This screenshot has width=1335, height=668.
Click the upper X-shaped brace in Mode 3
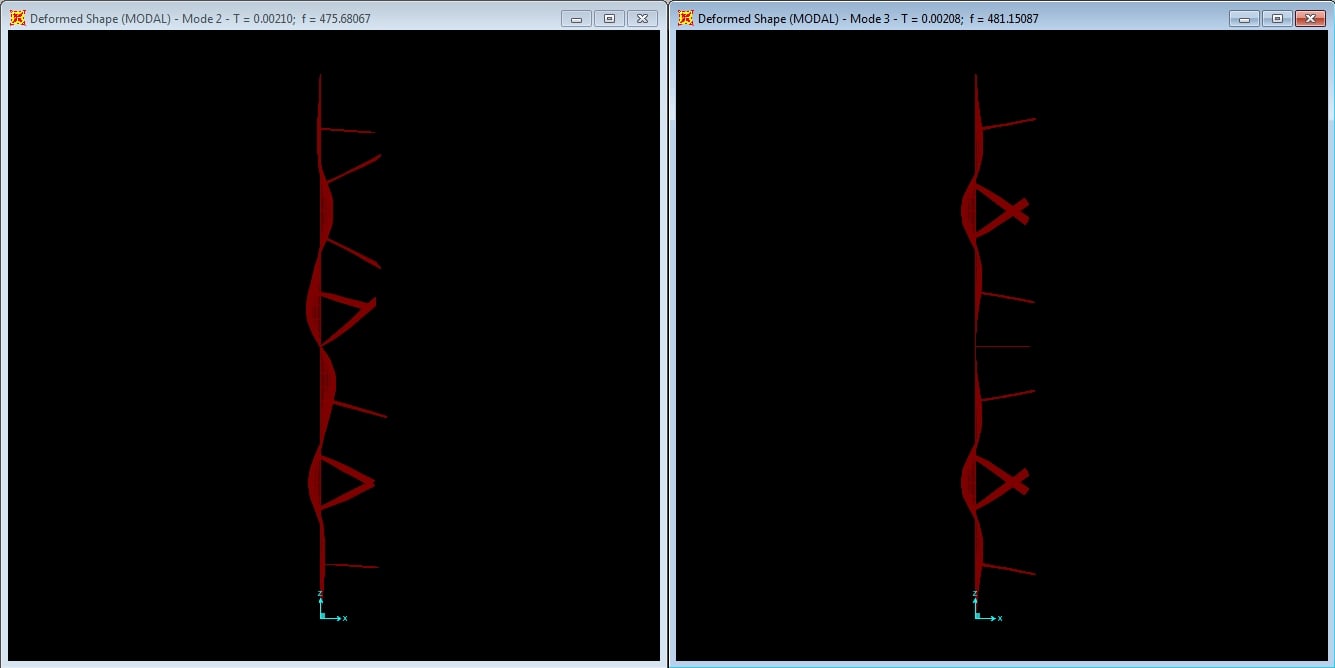point(1010,210)
